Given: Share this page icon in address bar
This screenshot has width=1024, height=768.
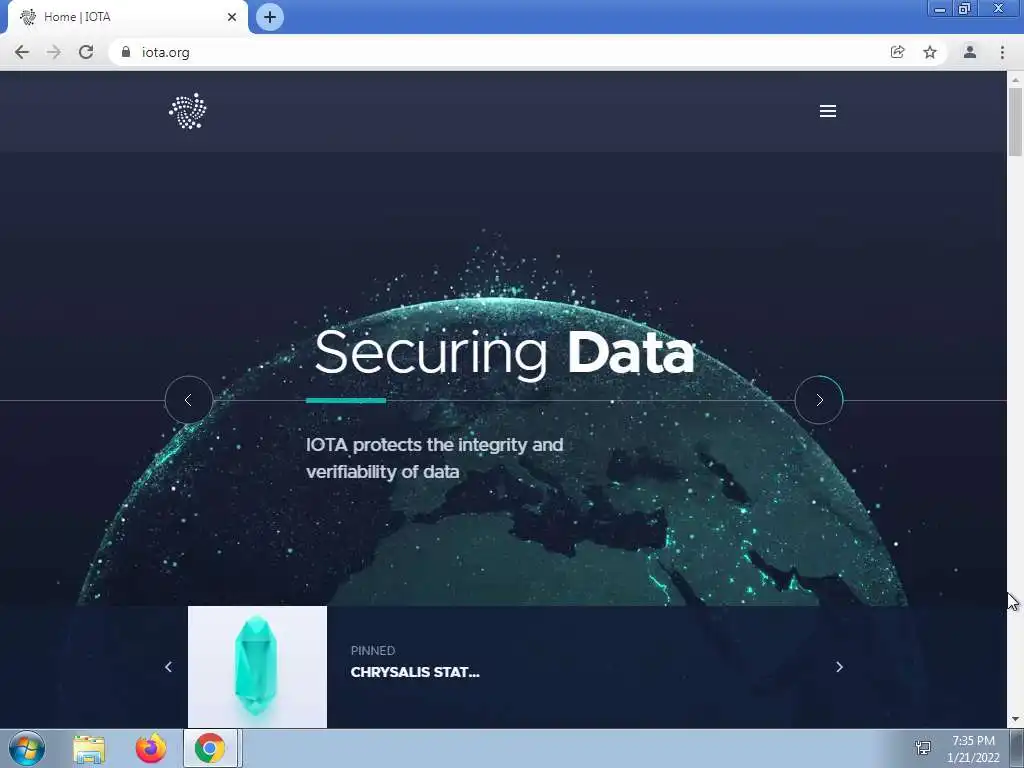Looking at the screenshot, I should 898,52.
